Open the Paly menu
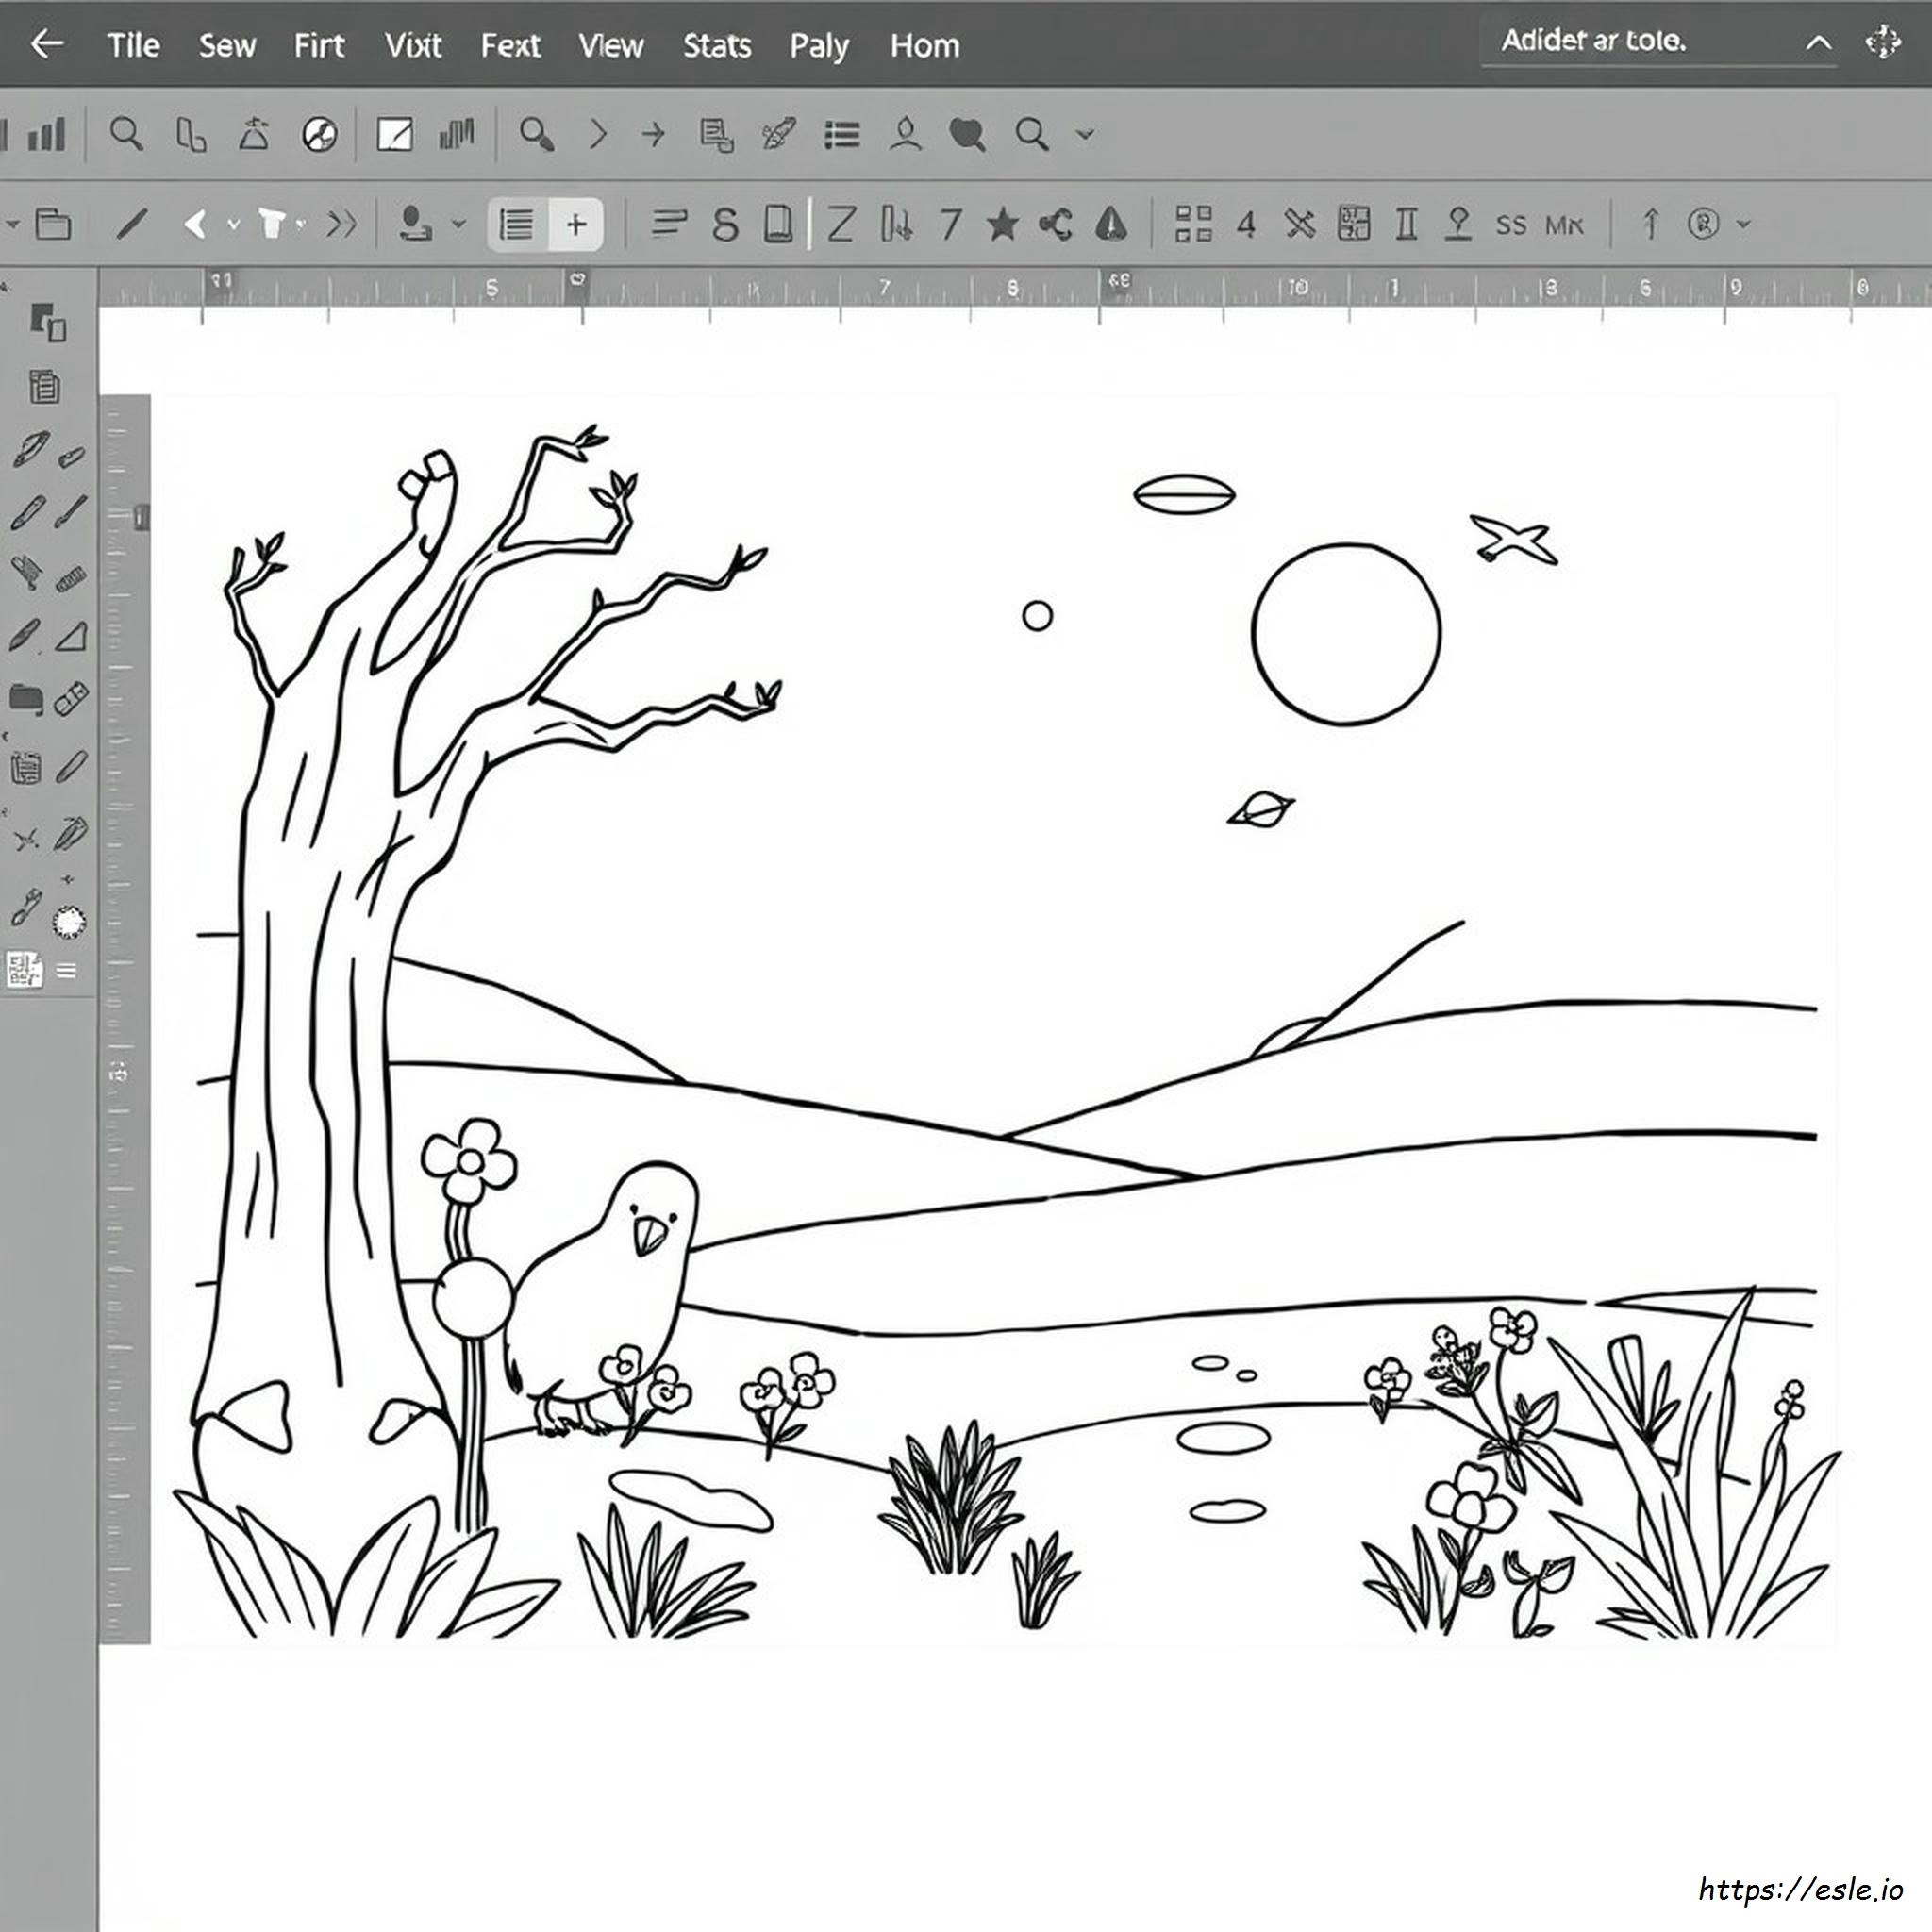The width and height of the screenshot is (1932, 1932). pyautogui.click(x=819, y=45)
